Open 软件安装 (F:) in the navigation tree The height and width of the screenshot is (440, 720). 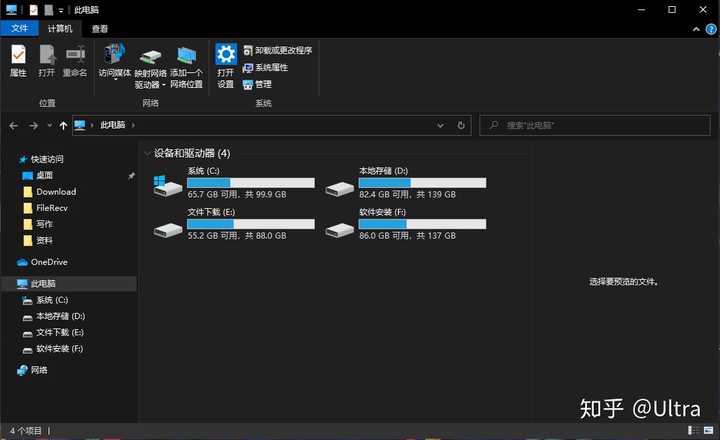(60, 349)
